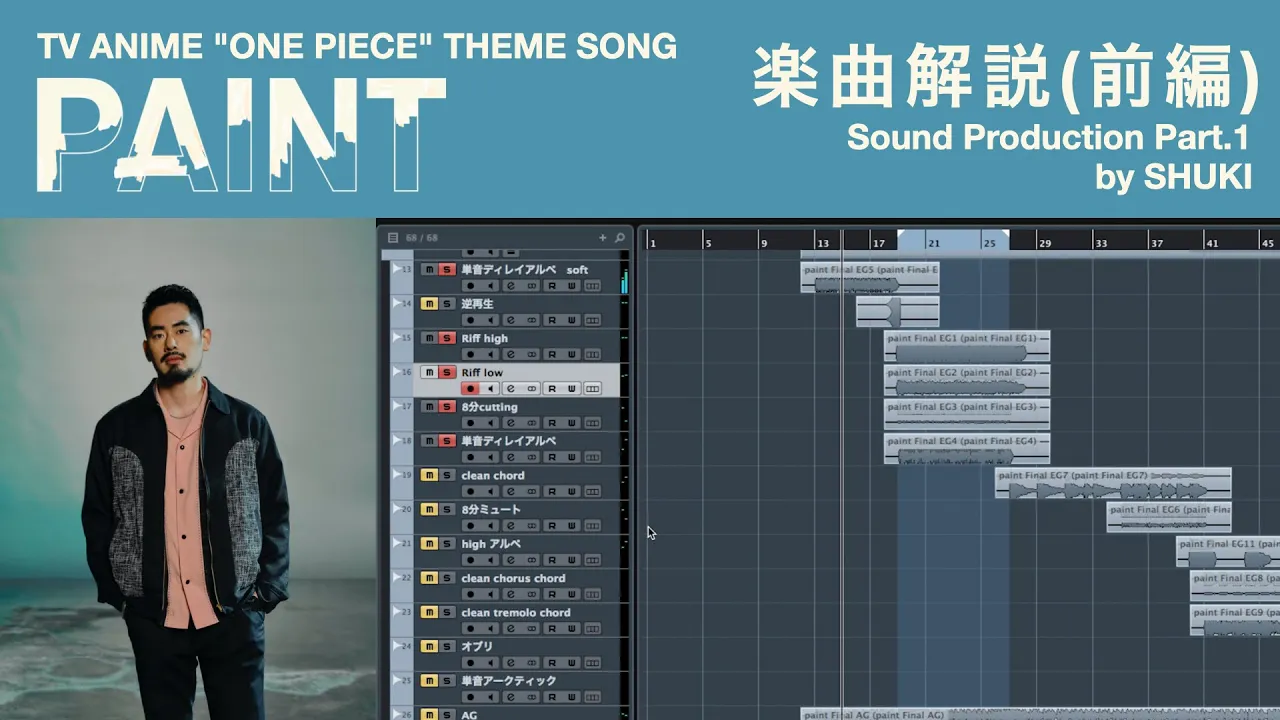Expand automation lane of track 17 8分cutting
Viewport: 1280px width, 720px height.
click(x=397, y=406)
